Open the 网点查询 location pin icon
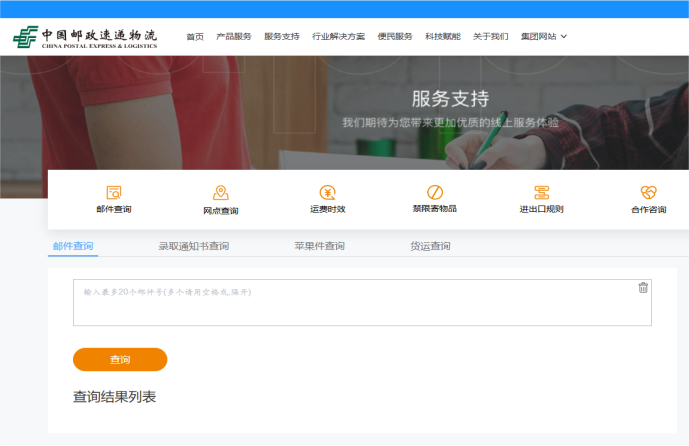The width and height of the screenshot is (689, 446). [221, 193]
